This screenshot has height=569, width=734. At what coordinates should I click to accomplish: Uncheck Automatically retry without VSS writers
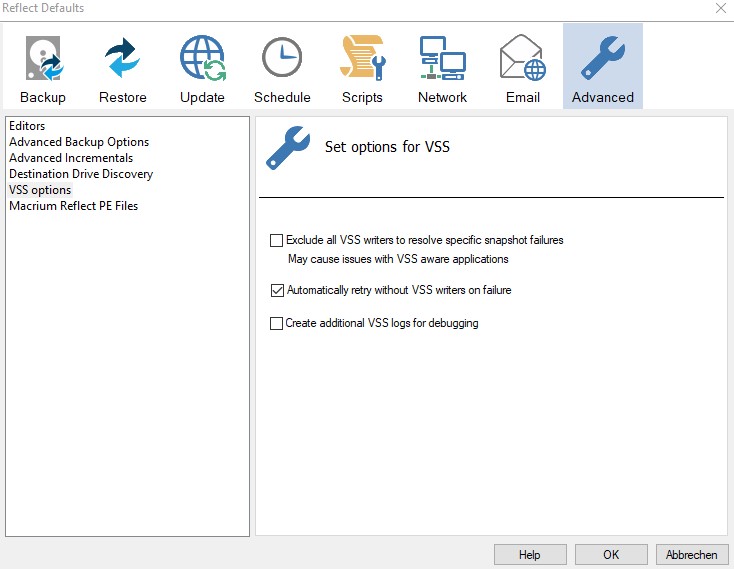point(277,291)
